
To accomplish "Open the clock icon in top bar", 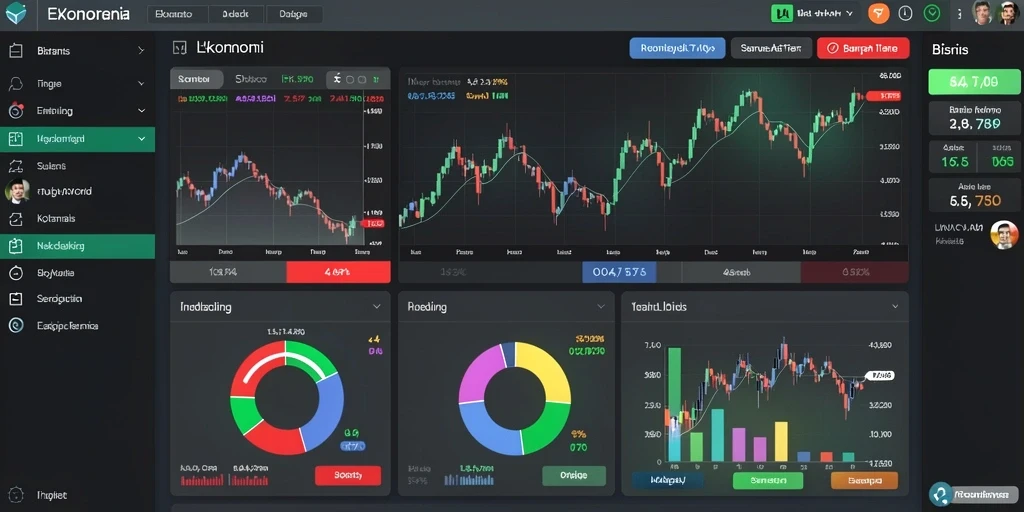I will (905, 13).
